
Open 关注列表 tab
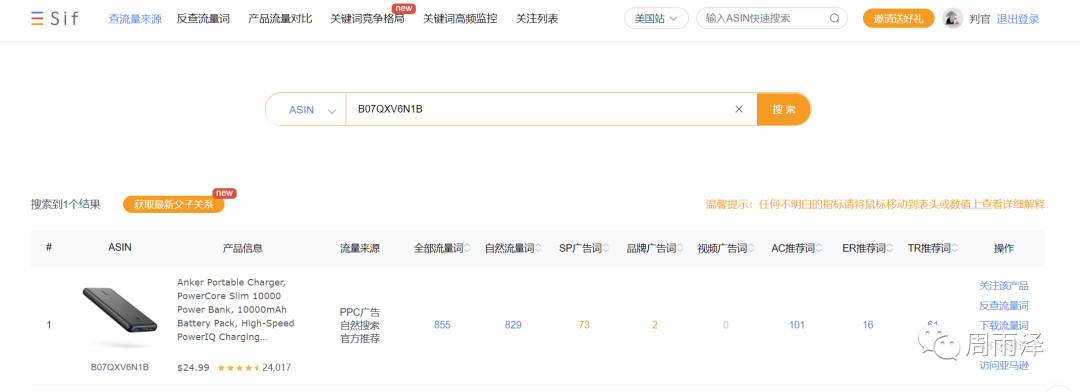tap(537, 19)
